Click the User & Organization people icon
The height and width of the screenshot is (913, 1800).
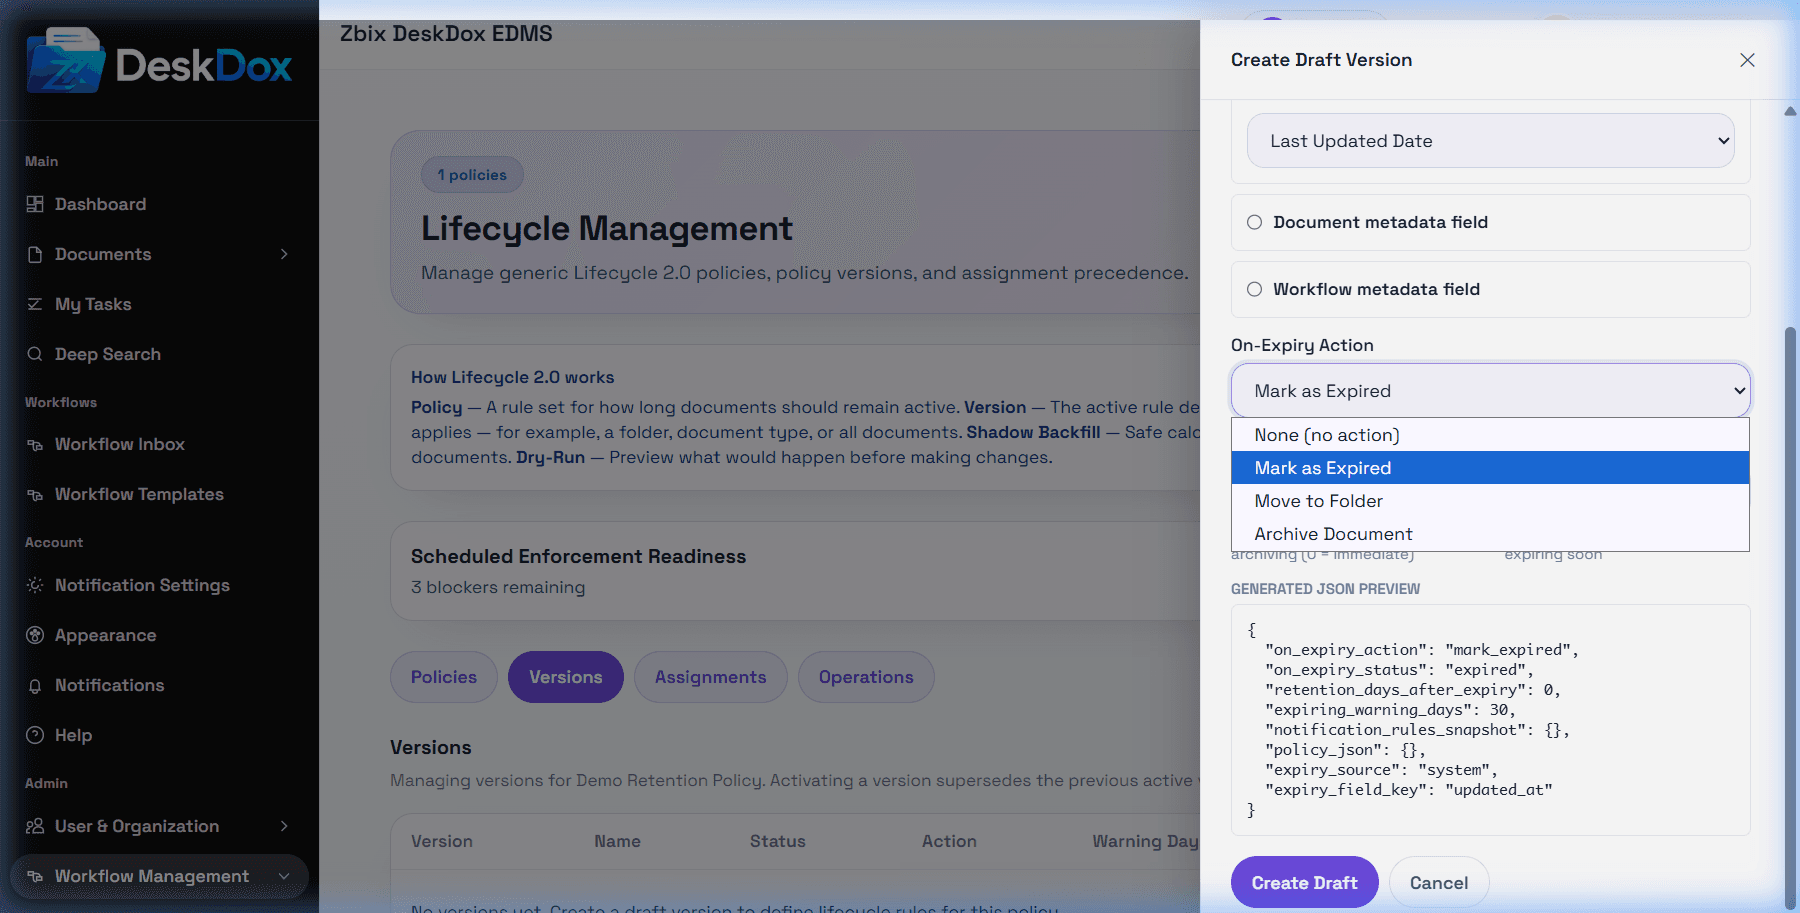pyautogui.click(x=35, y=826)
